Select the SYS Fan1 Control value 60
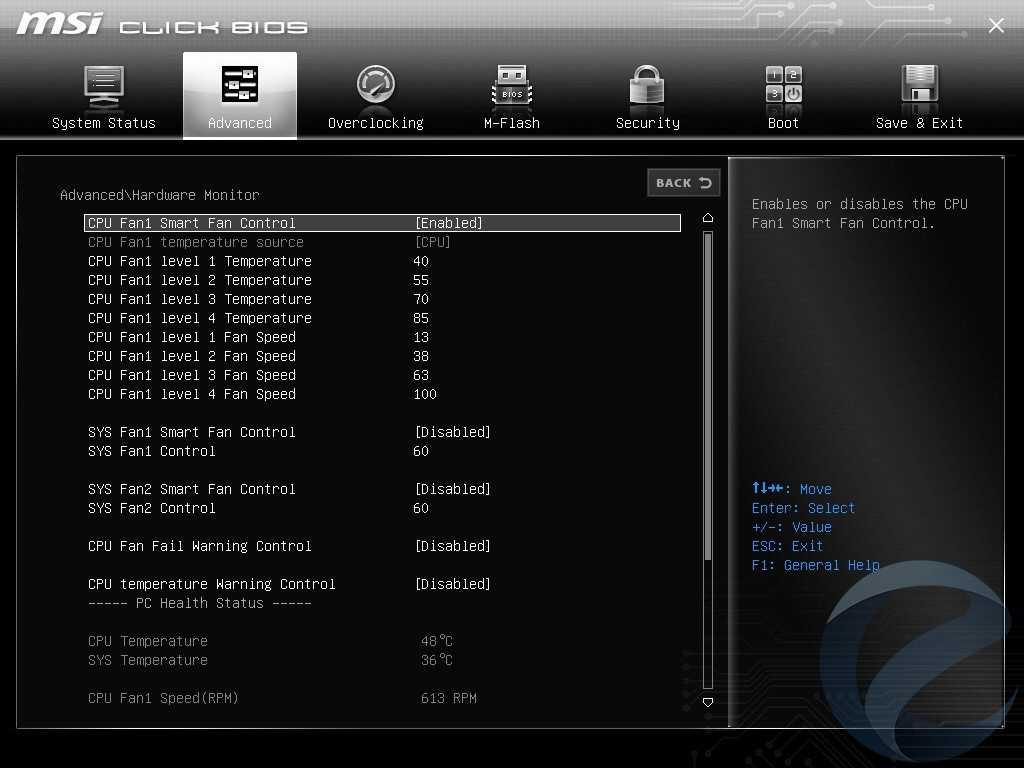 coord(421,451)
